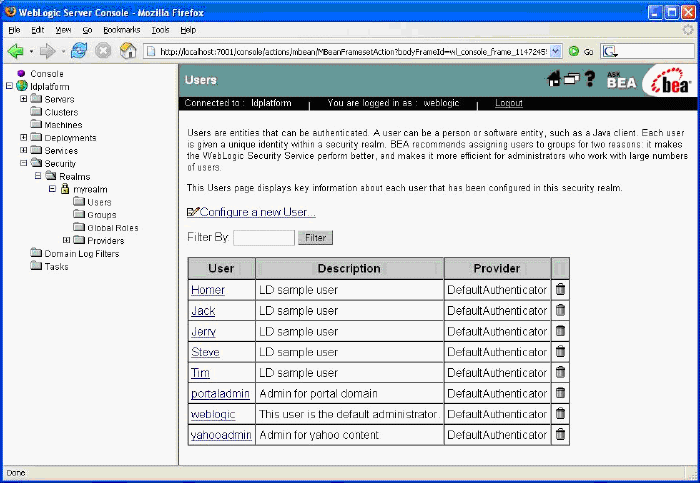Click the Stop loading icon
Image resolution: width=700 pixels, height=483 pixels.
point(103,51)
